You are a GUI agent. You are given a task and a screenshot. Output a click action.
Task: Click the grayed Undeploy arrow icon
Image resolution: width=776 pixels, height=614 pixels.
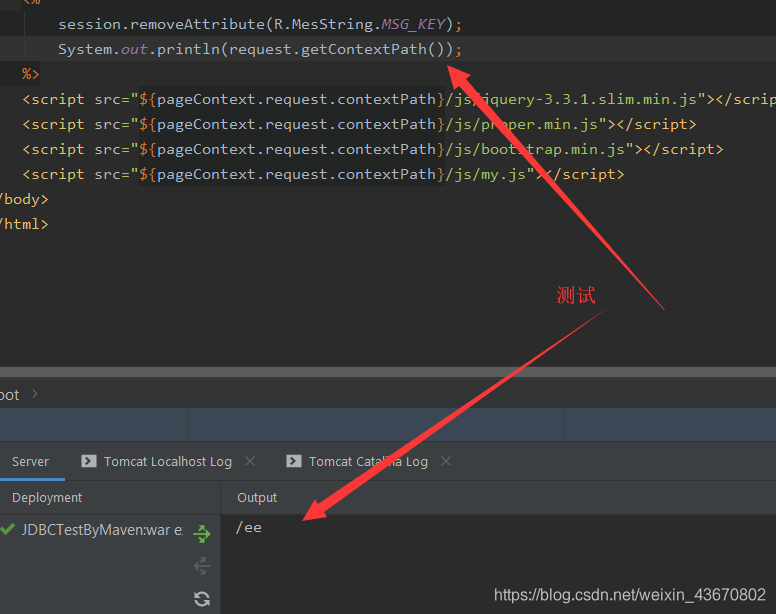pos(202,566)
